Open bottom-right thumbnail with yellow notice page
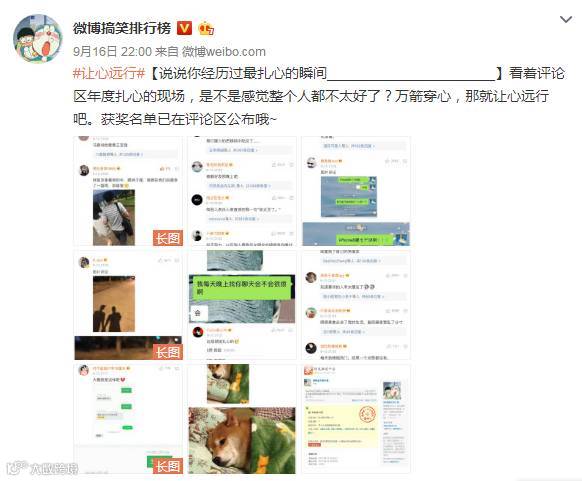Image resolution: width=582 pixels, height=481 pixels. pos(356,419)
